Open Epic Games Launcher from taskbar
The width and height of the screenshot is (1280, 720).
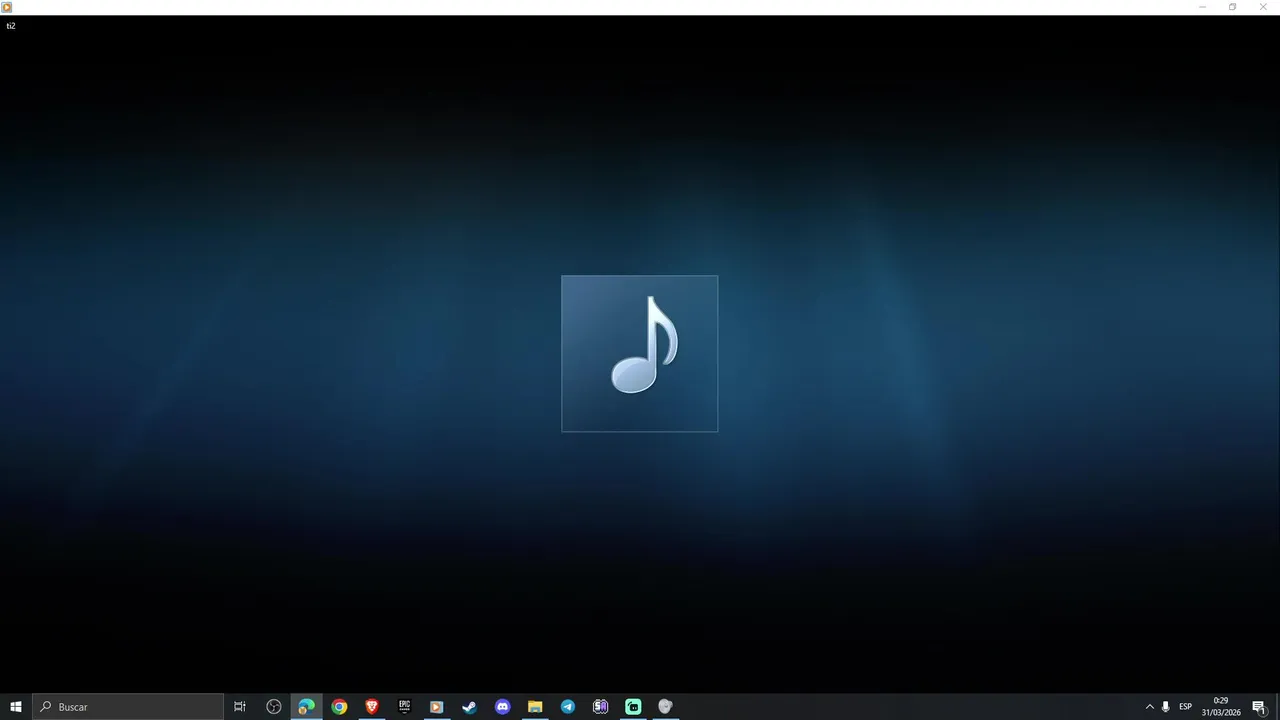point(404,706)
